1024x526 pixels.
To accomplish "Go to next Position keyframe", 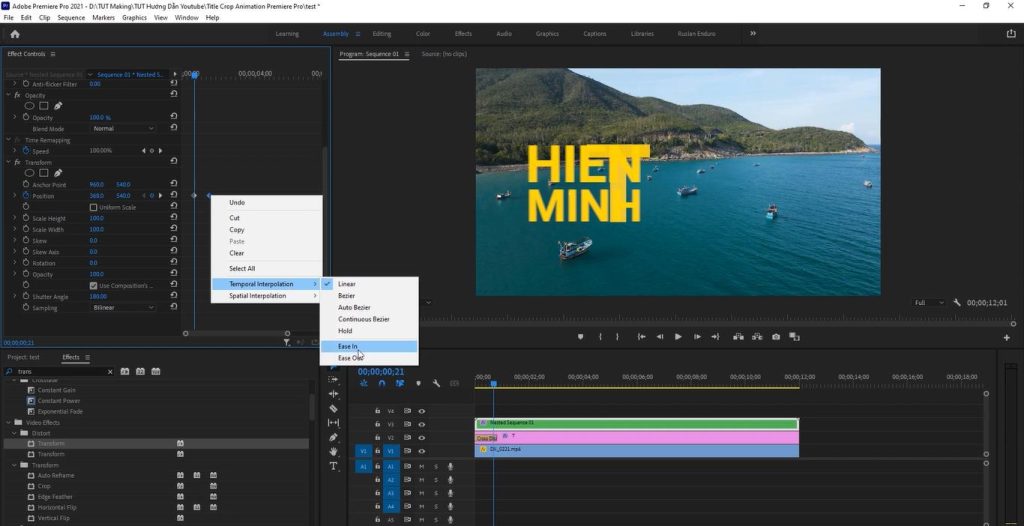I will pos(161,195).
